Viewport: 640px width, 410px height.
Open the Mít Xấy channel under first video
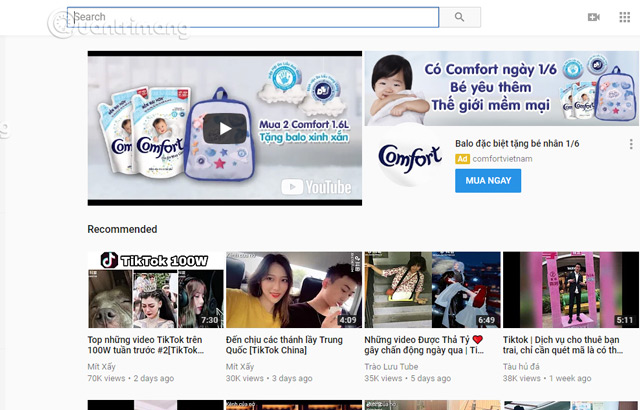102,366
